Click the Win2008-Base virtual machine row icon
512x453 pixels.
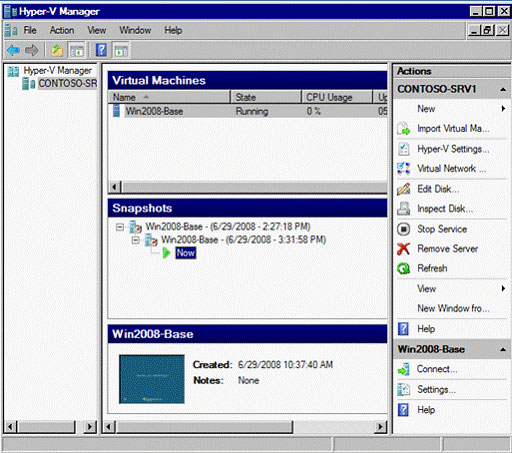[116, 111]
